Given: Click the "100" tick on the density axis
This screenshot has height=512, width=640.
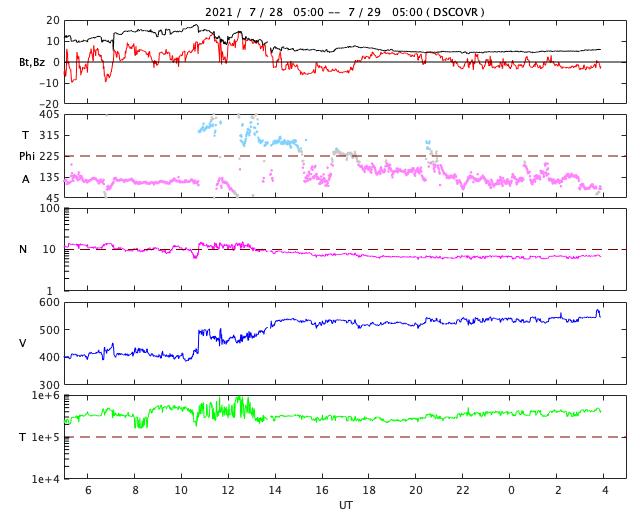Looking at the screenshot, I should pyautogui.click(x=49, y=208).
